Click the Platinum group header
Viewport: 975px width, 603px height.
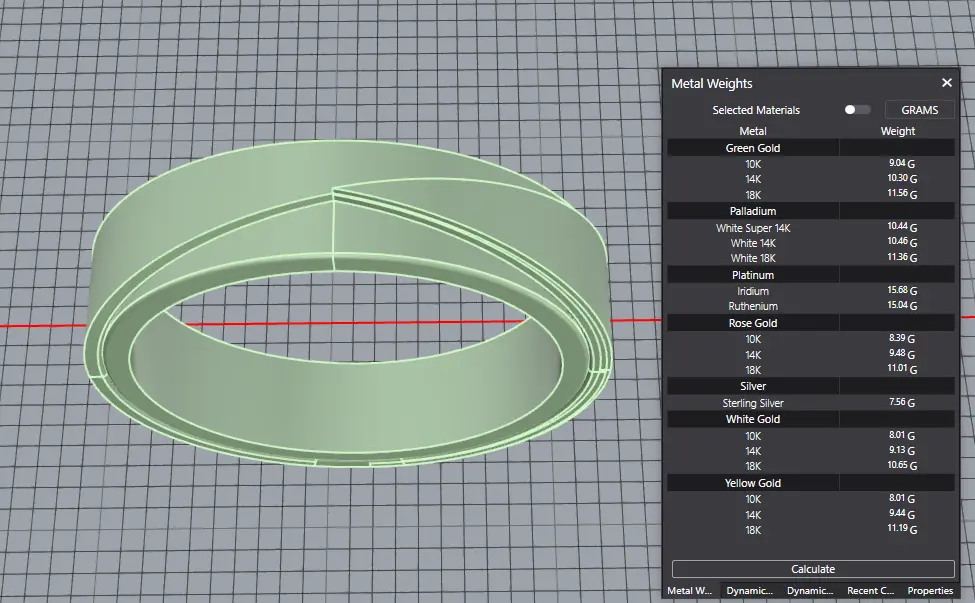[x=753, y=275]
